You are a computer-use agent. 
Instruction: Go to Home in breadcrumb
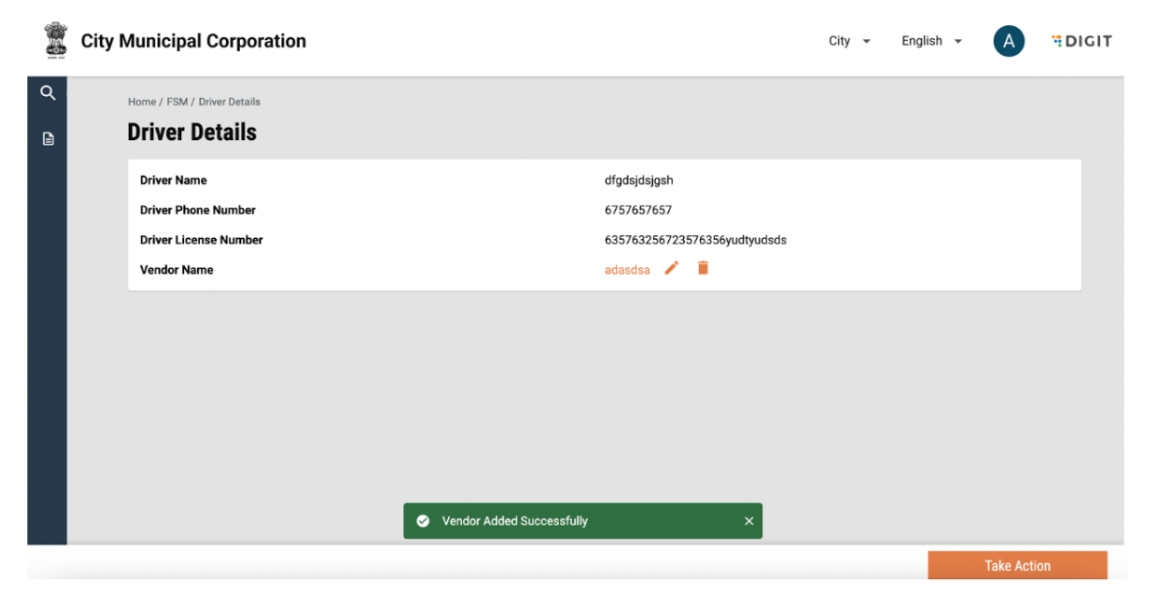[141, 102]
